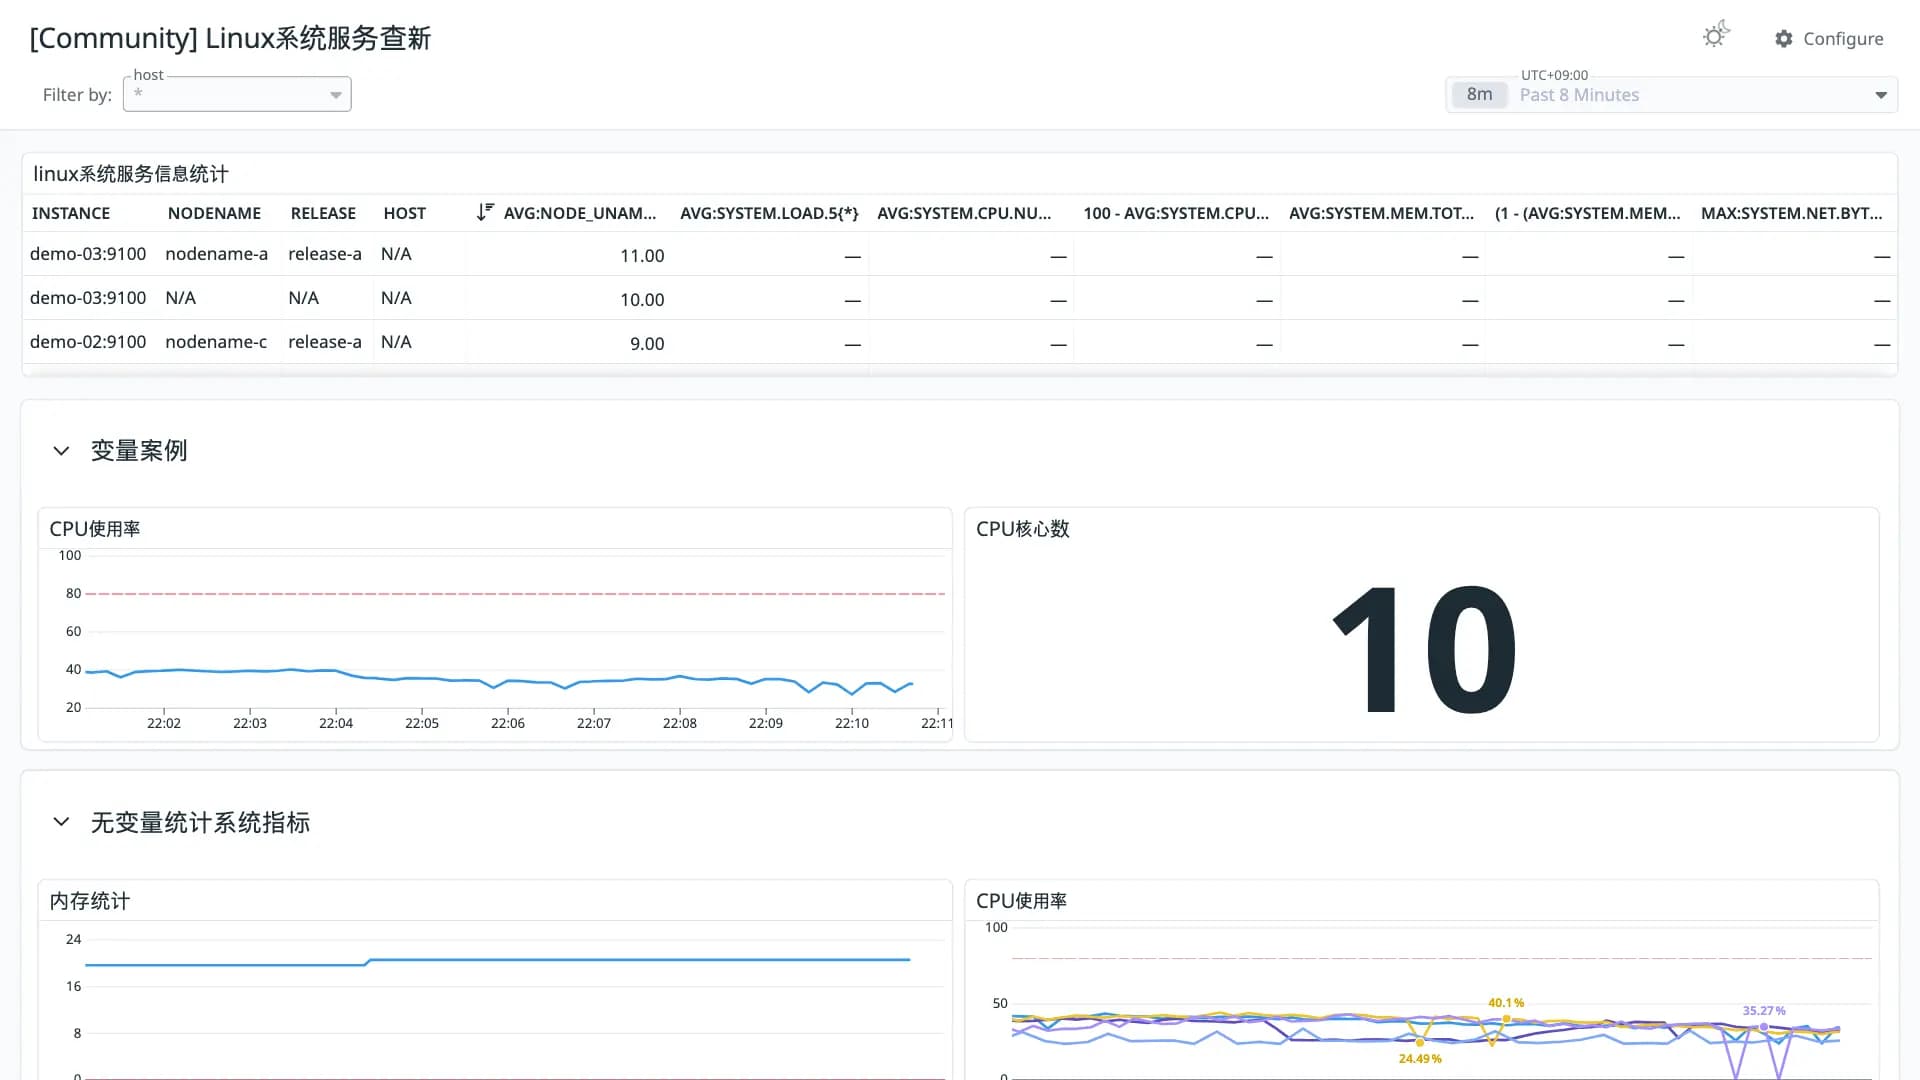The width and height of the screenshot is (1920, 1080).
Task: Click the linux系统服务信息统计 widget title
Action: [x=131, y=174]
